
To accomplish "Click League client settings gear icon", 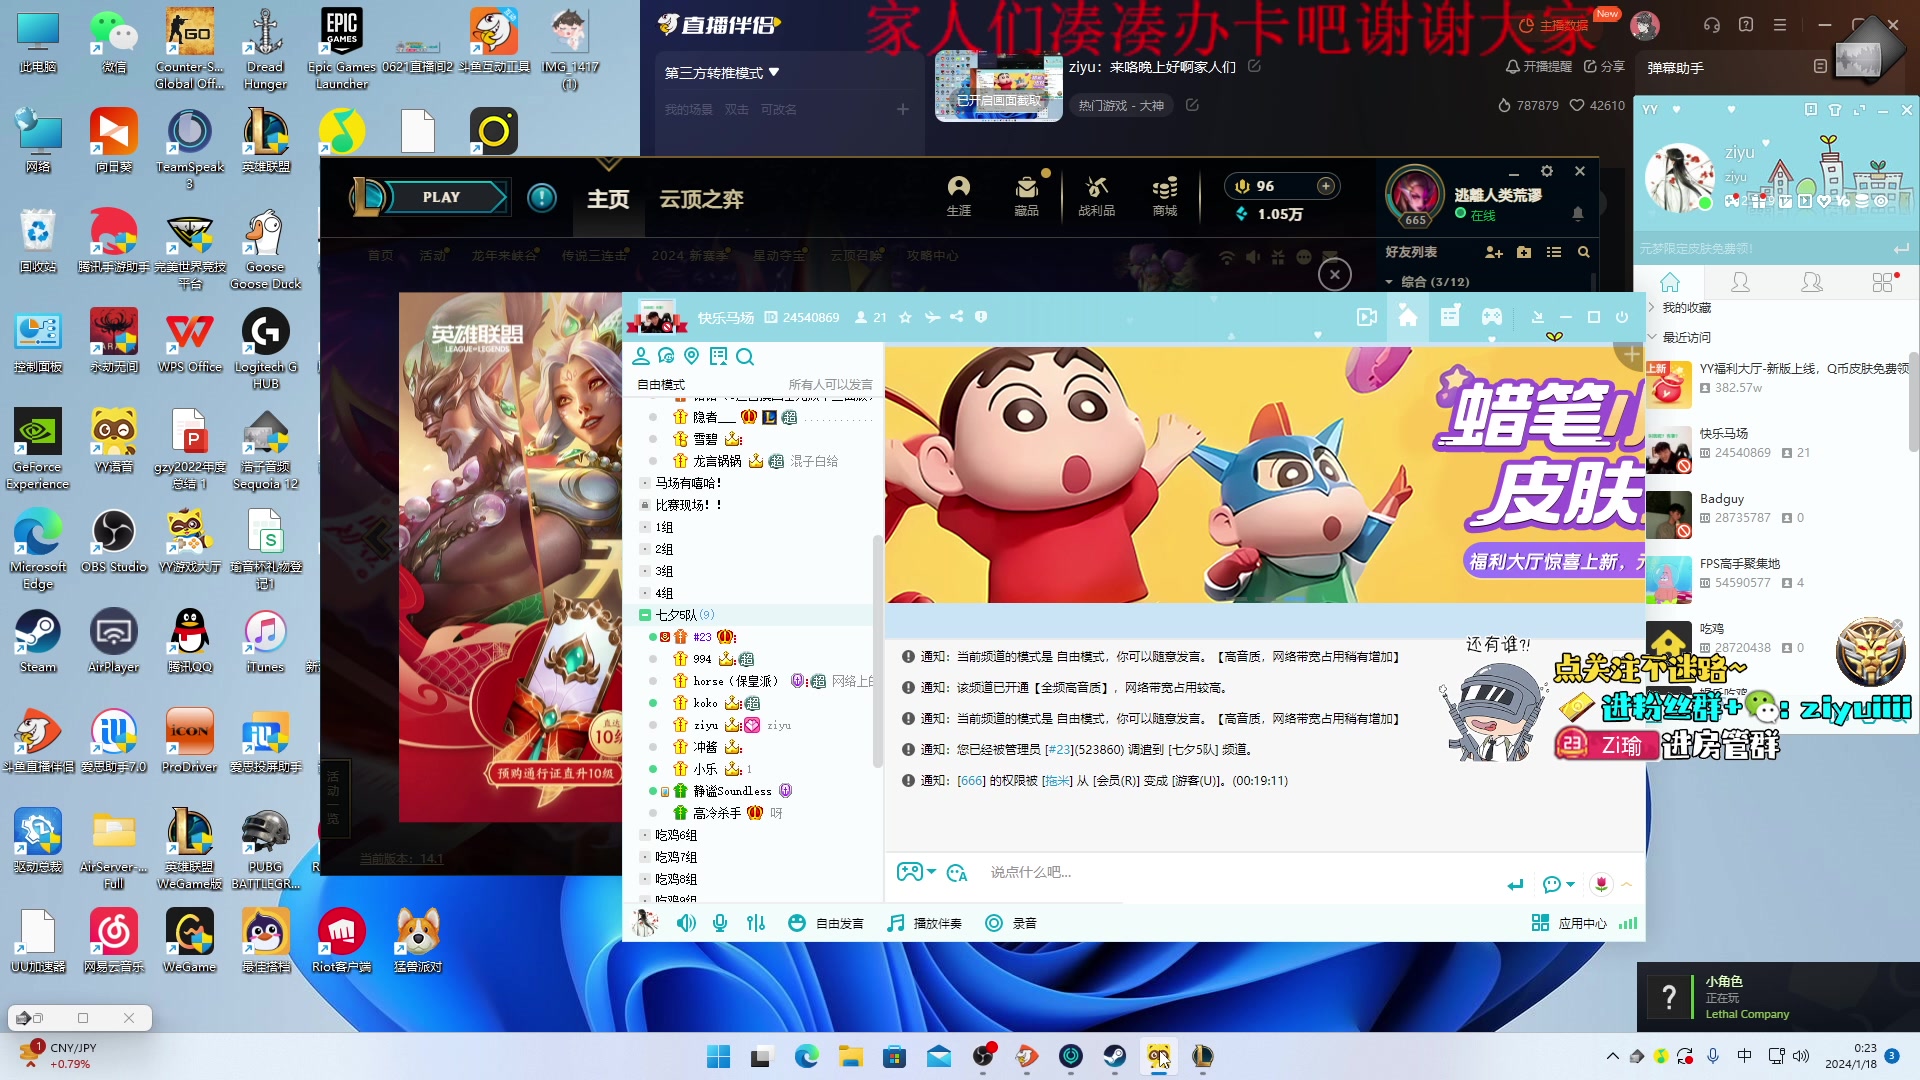I will [1547, 171].
